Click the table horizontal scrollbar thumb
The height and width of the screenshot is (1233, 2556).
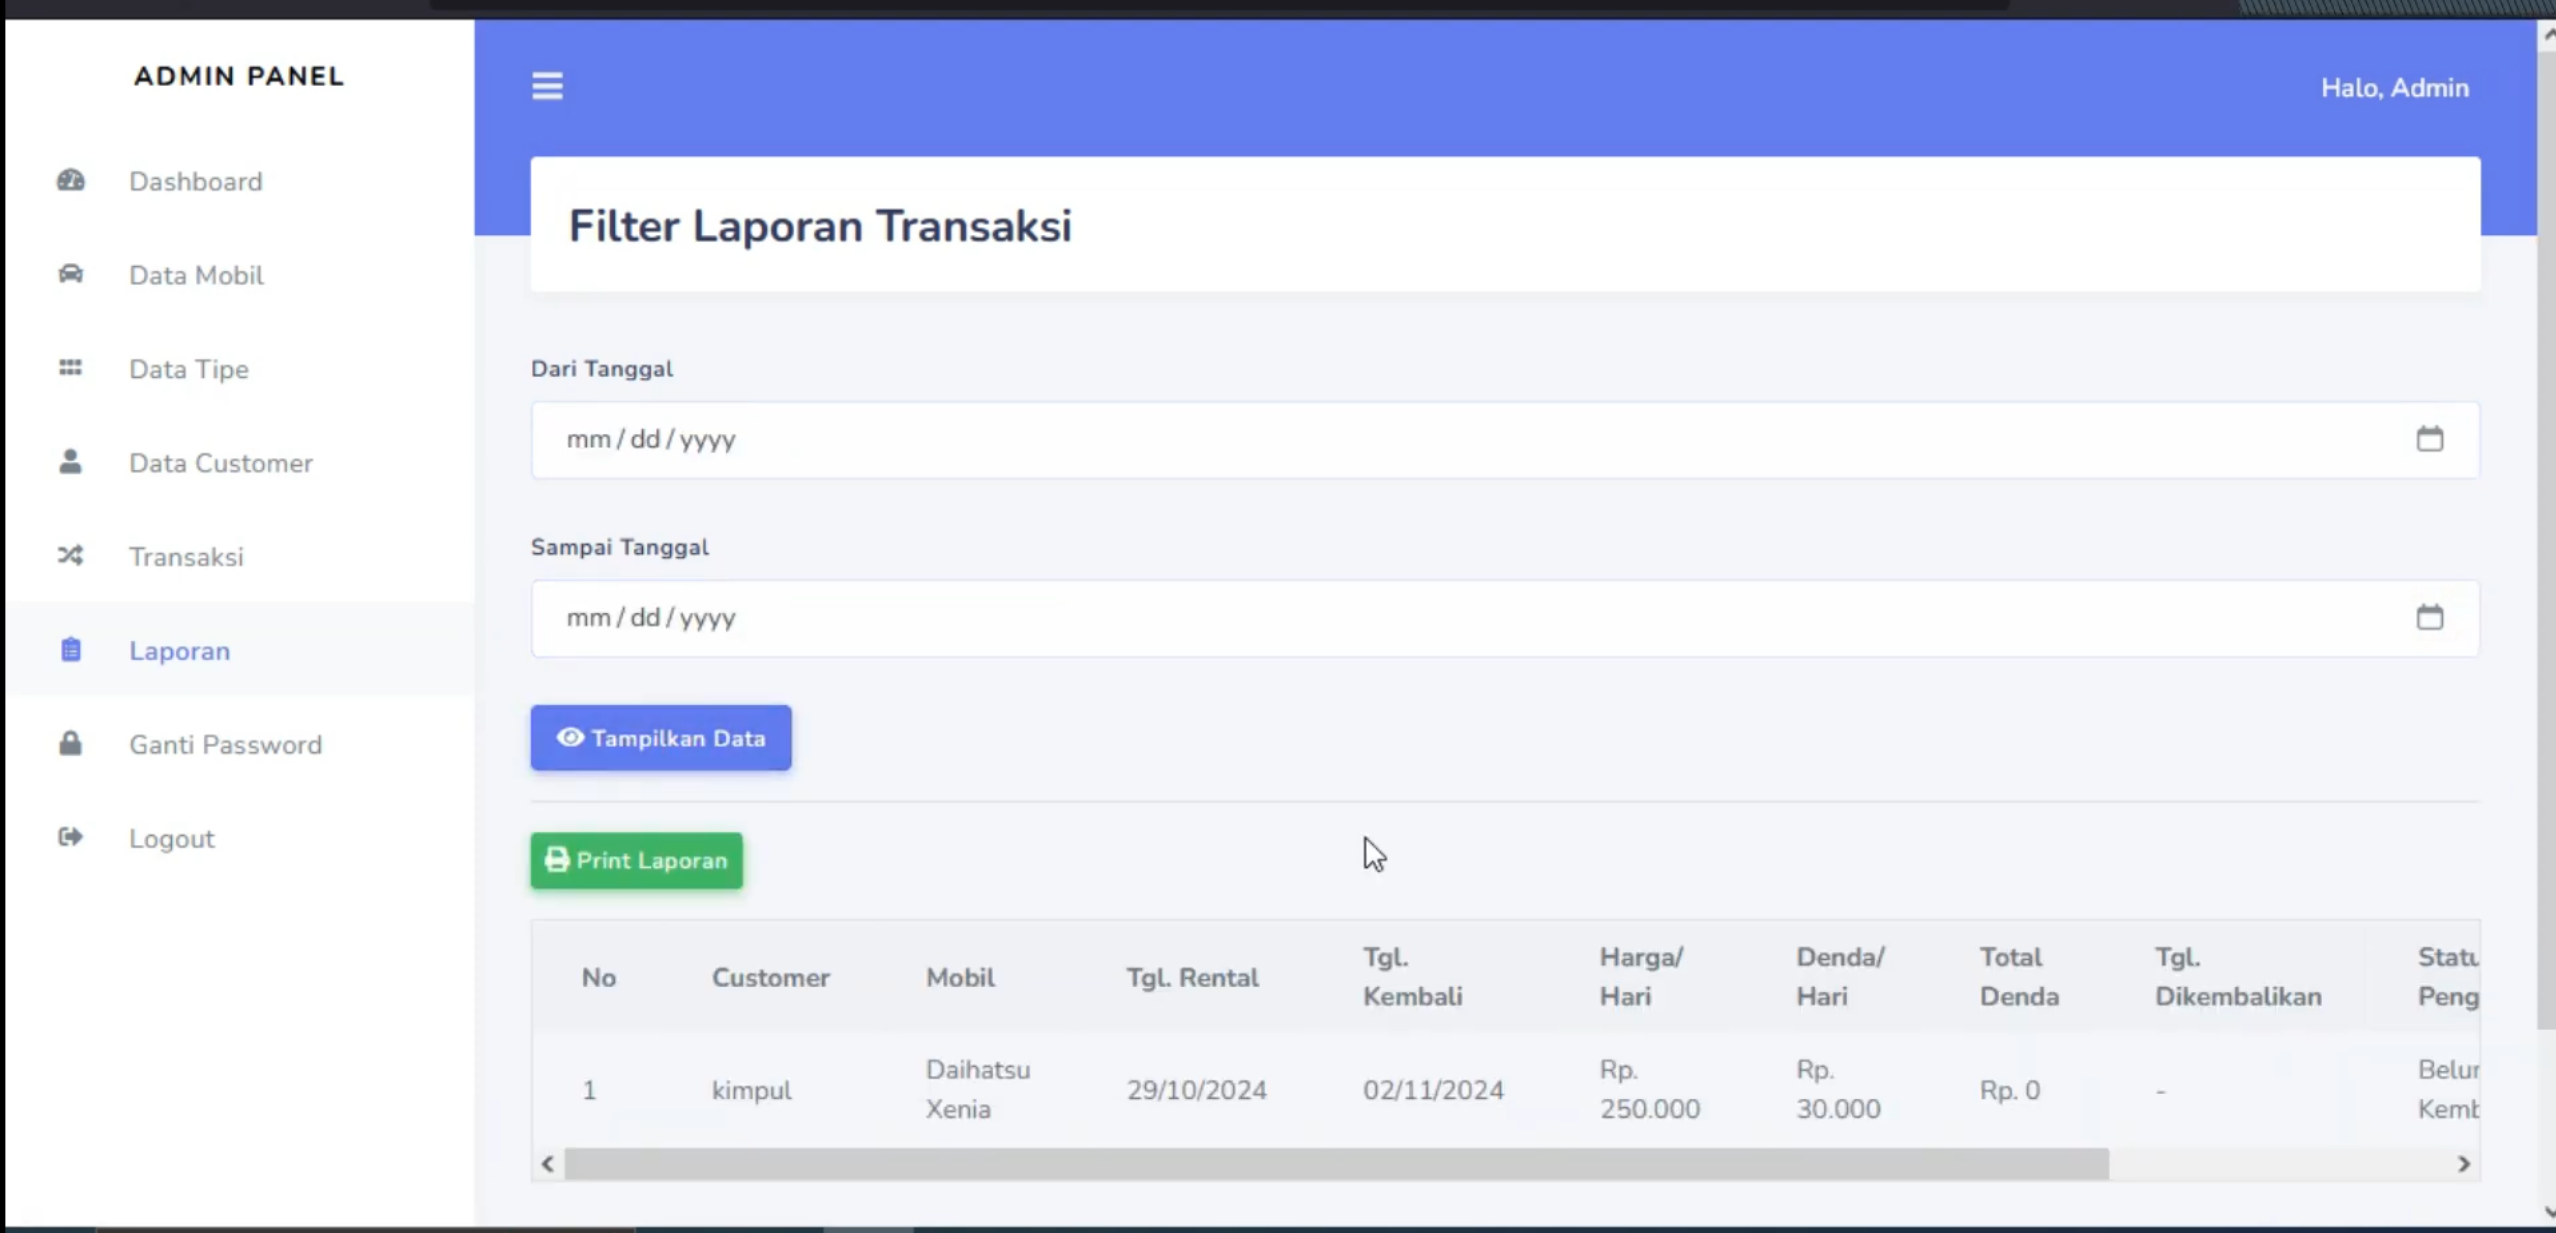1337,1164
